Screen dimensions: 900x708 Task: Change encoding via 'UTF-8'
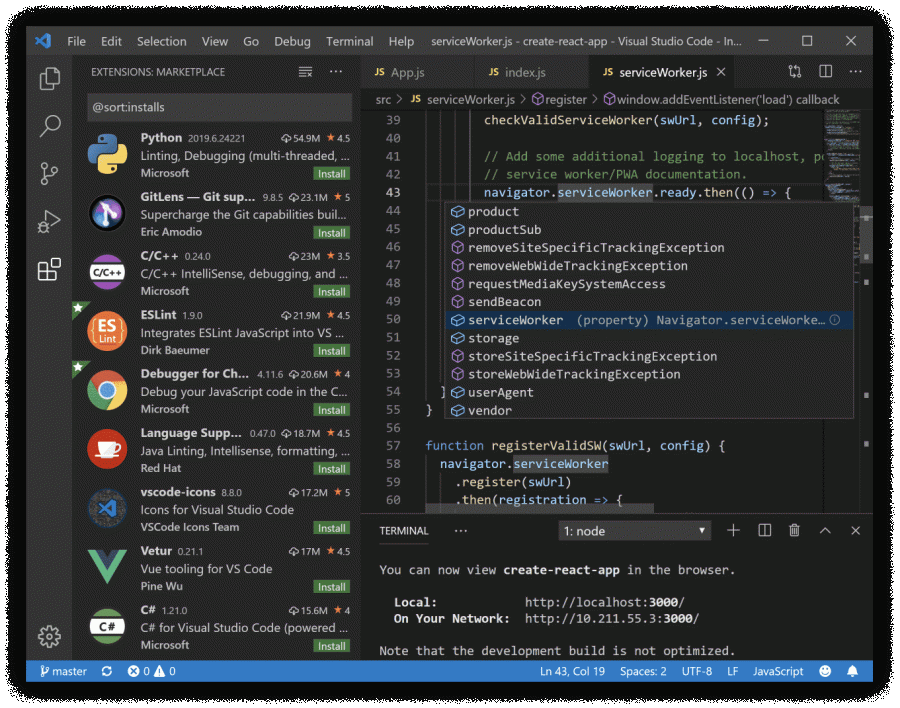pos(697,671)
